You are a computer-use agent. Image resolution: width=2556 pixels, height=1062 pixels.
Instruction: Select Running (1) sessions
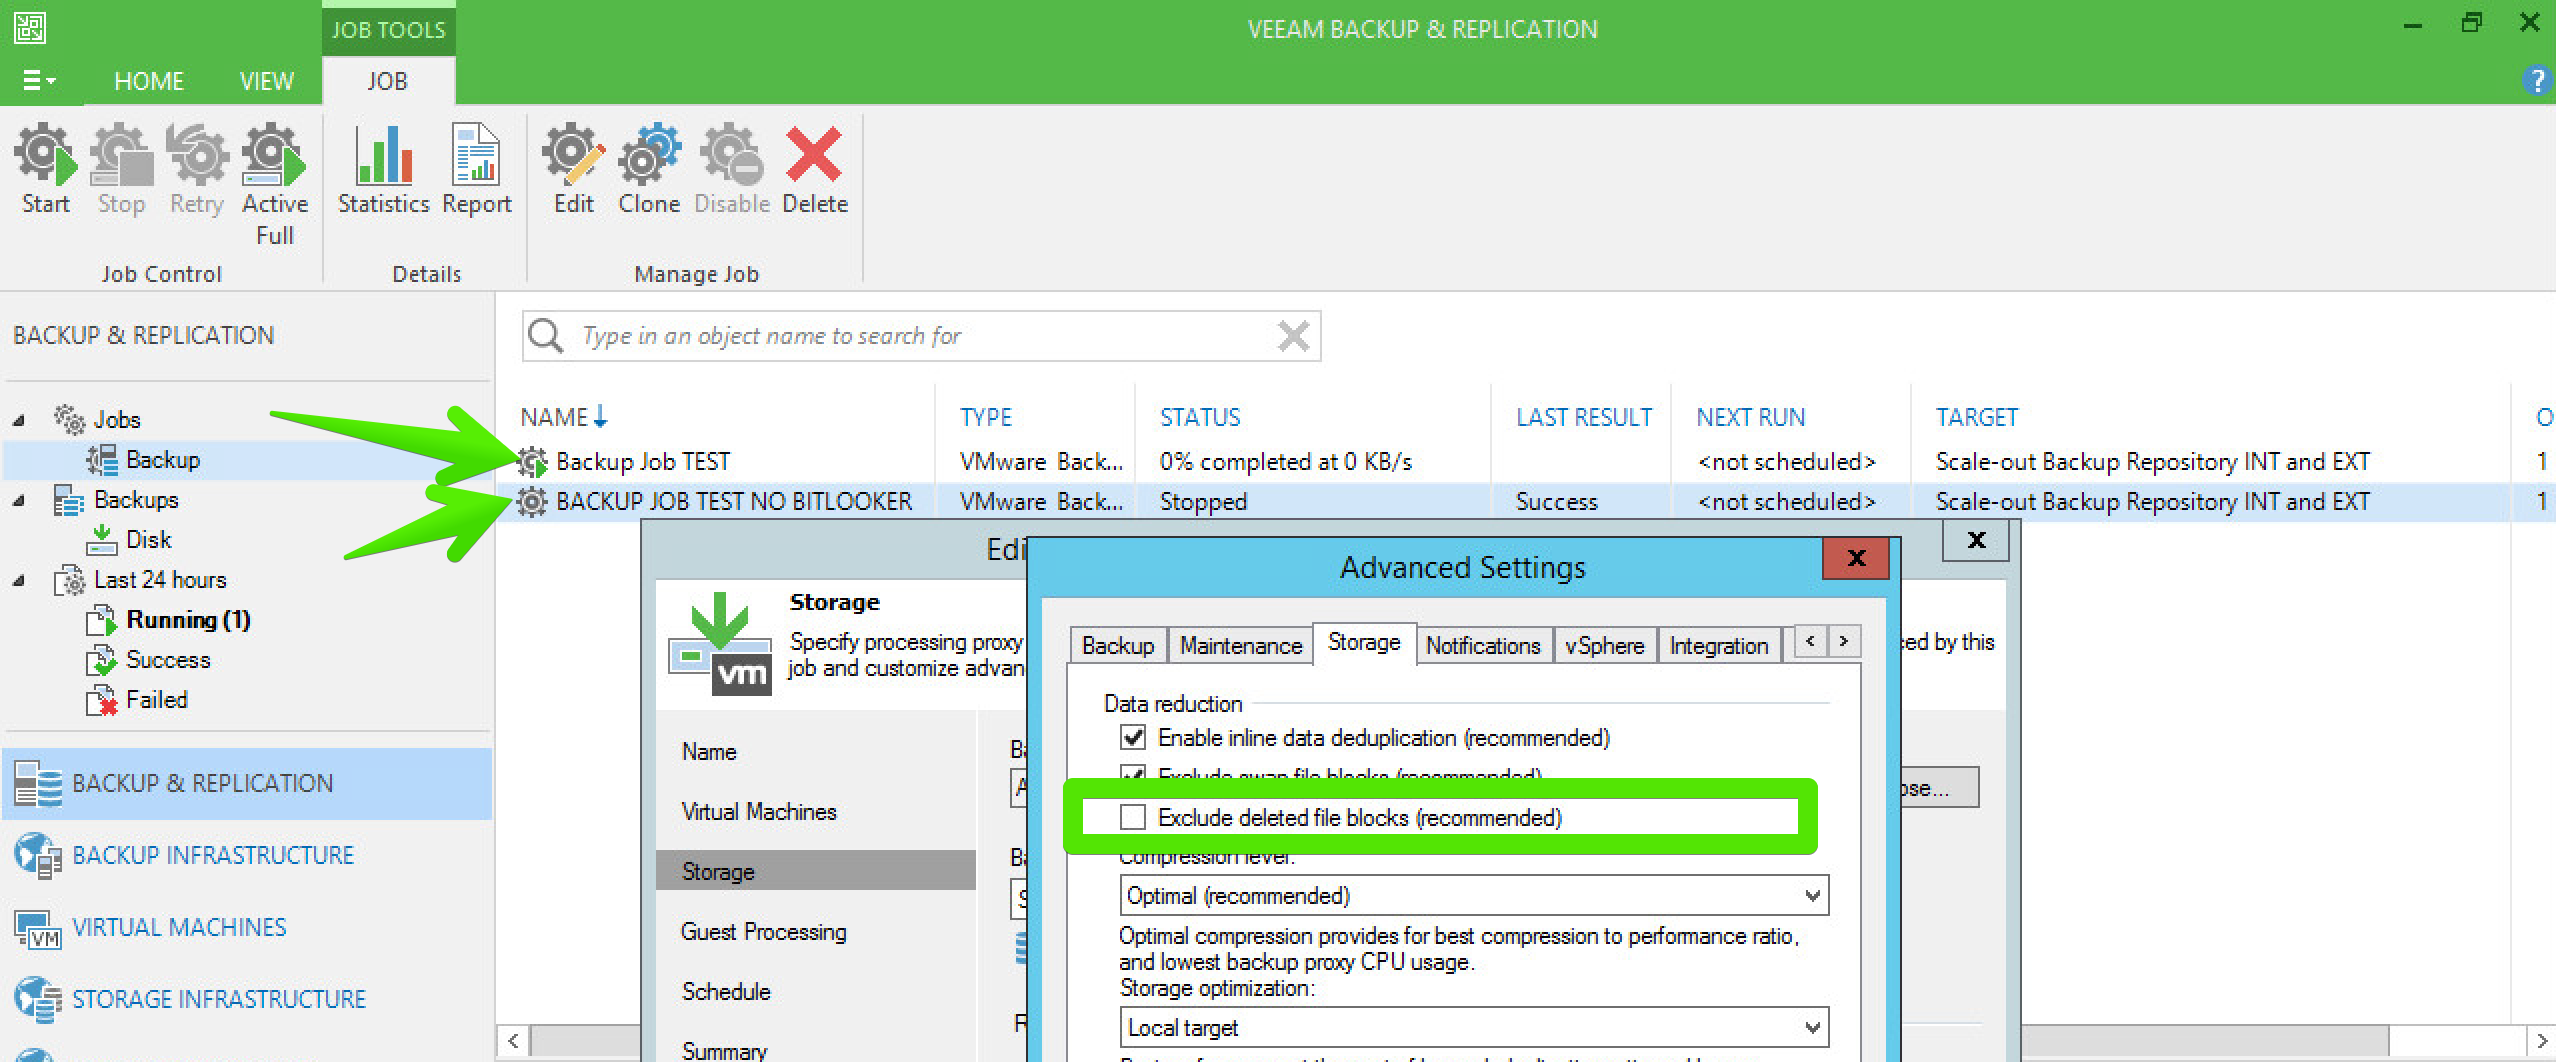[188, 620]
